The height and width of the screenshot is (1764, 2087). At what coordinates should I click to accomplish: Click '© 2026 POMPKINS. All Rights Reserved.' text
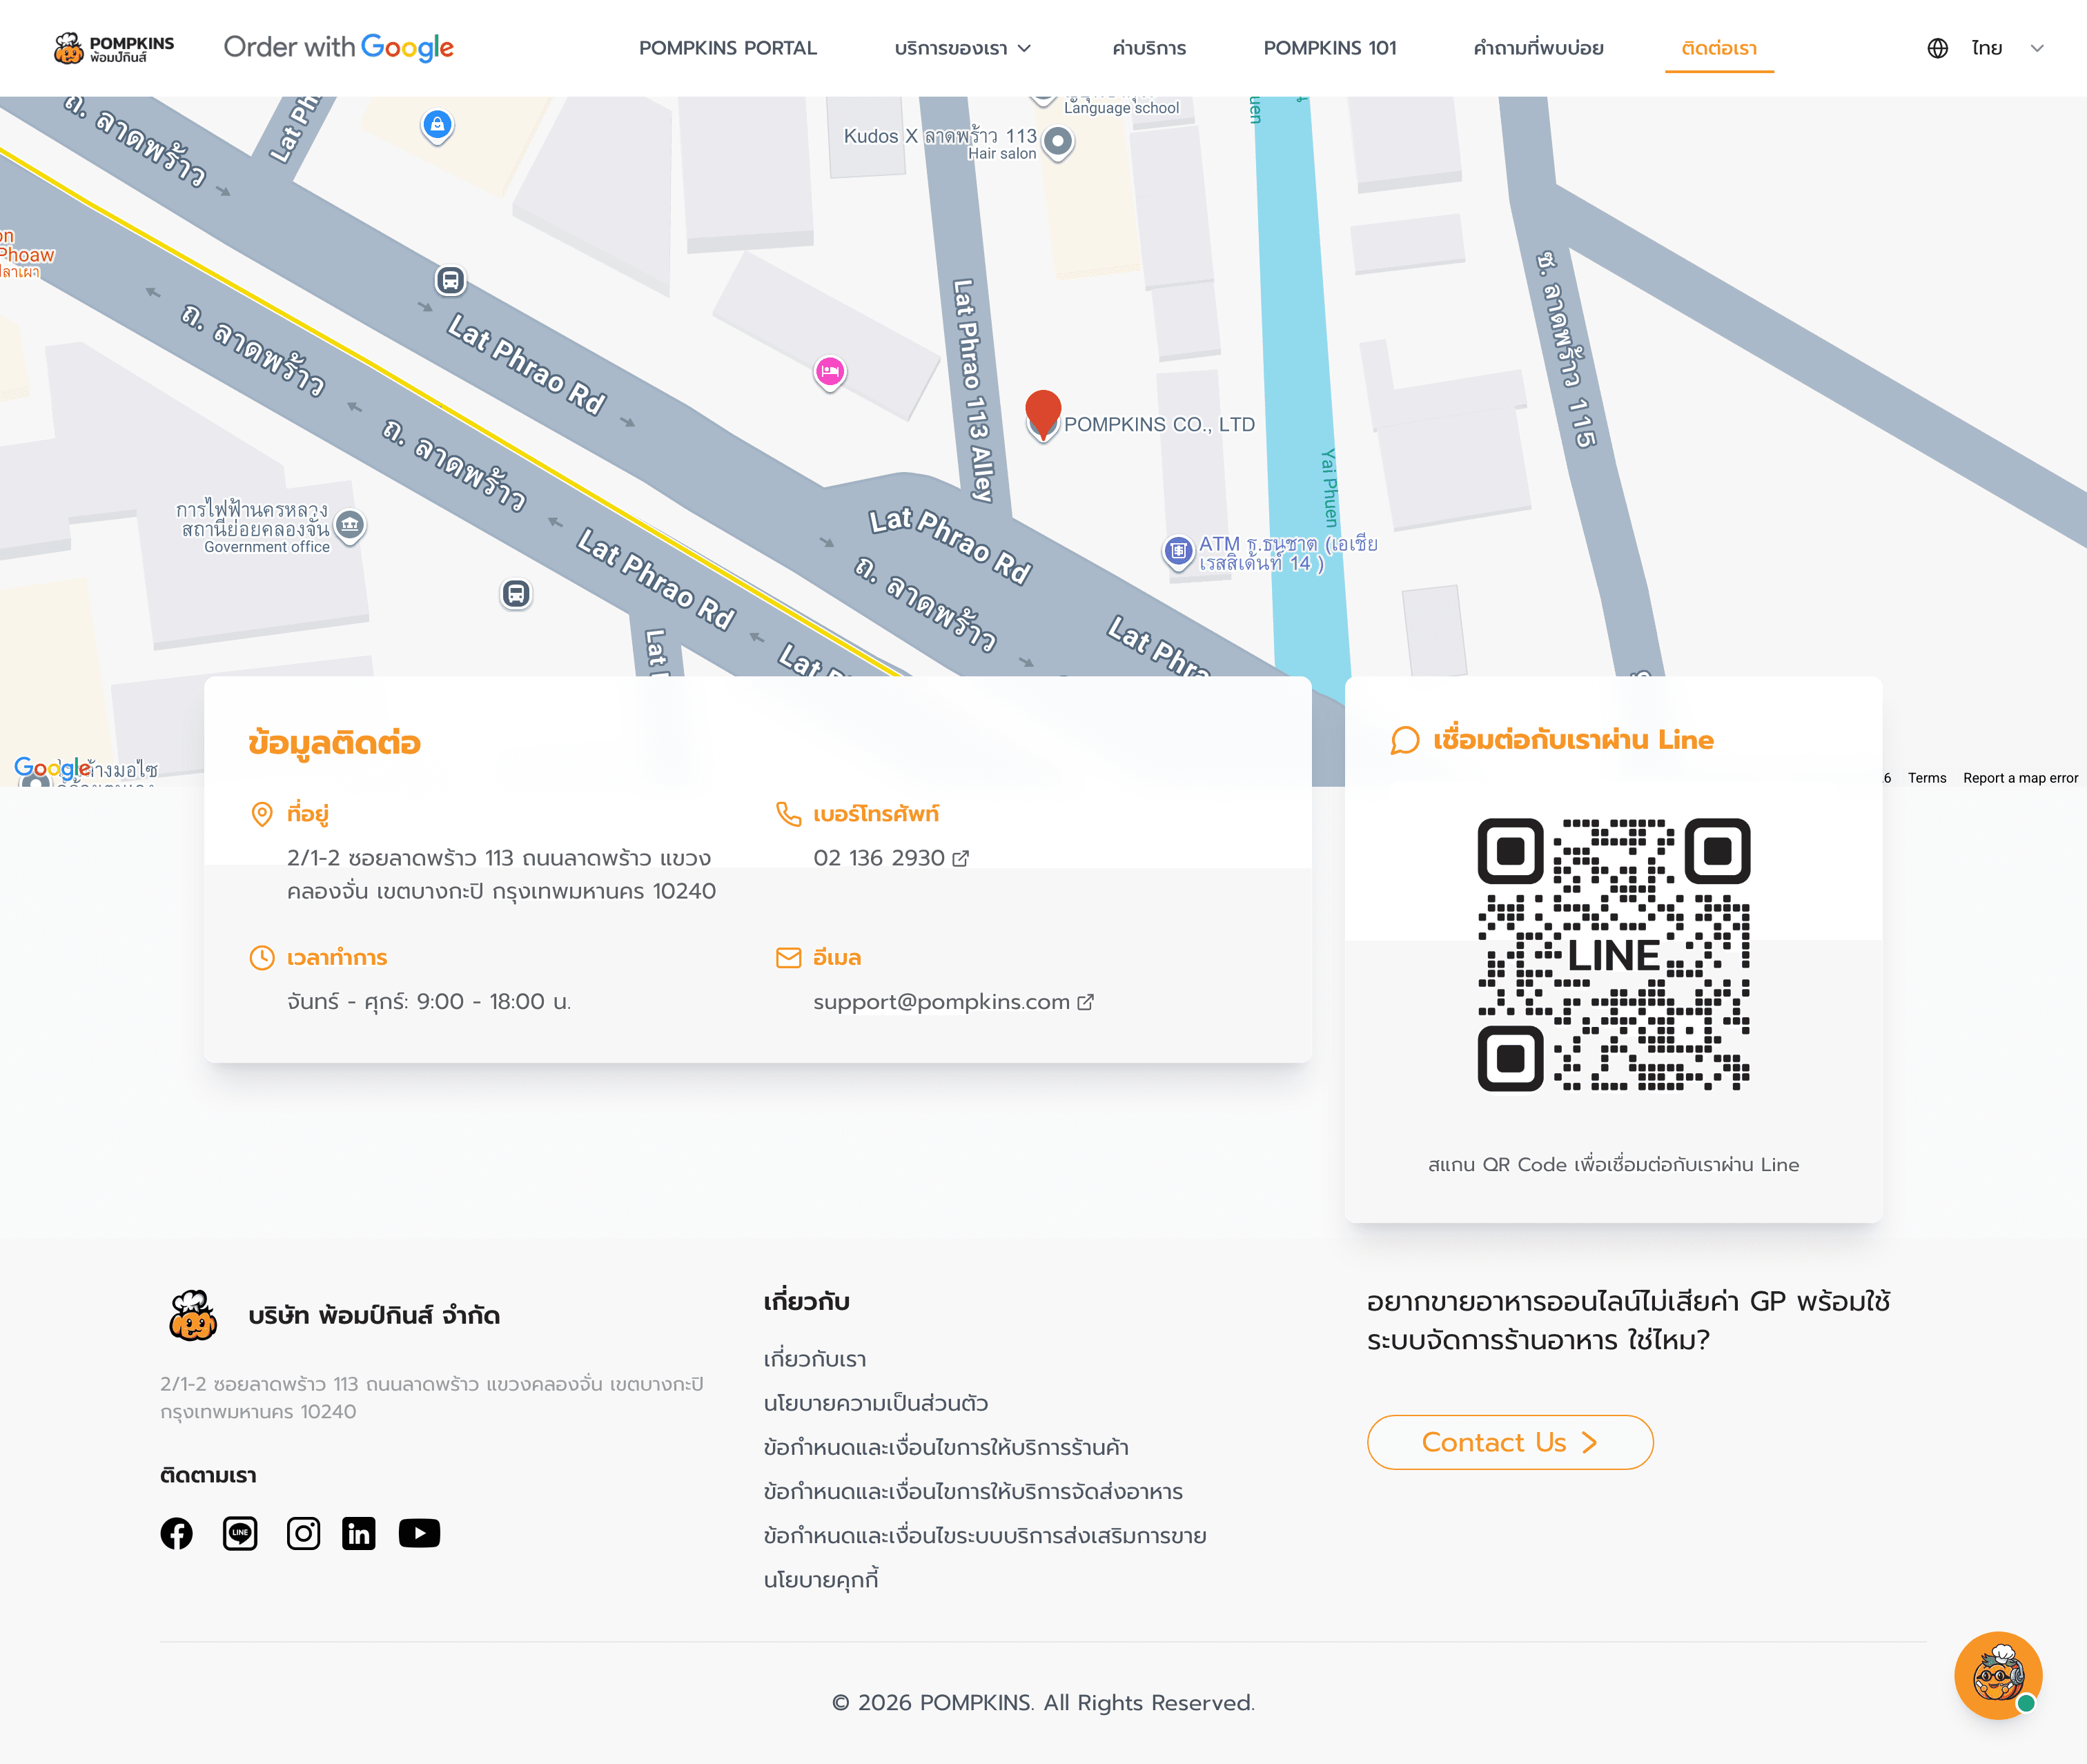tap(1043, 1702)
